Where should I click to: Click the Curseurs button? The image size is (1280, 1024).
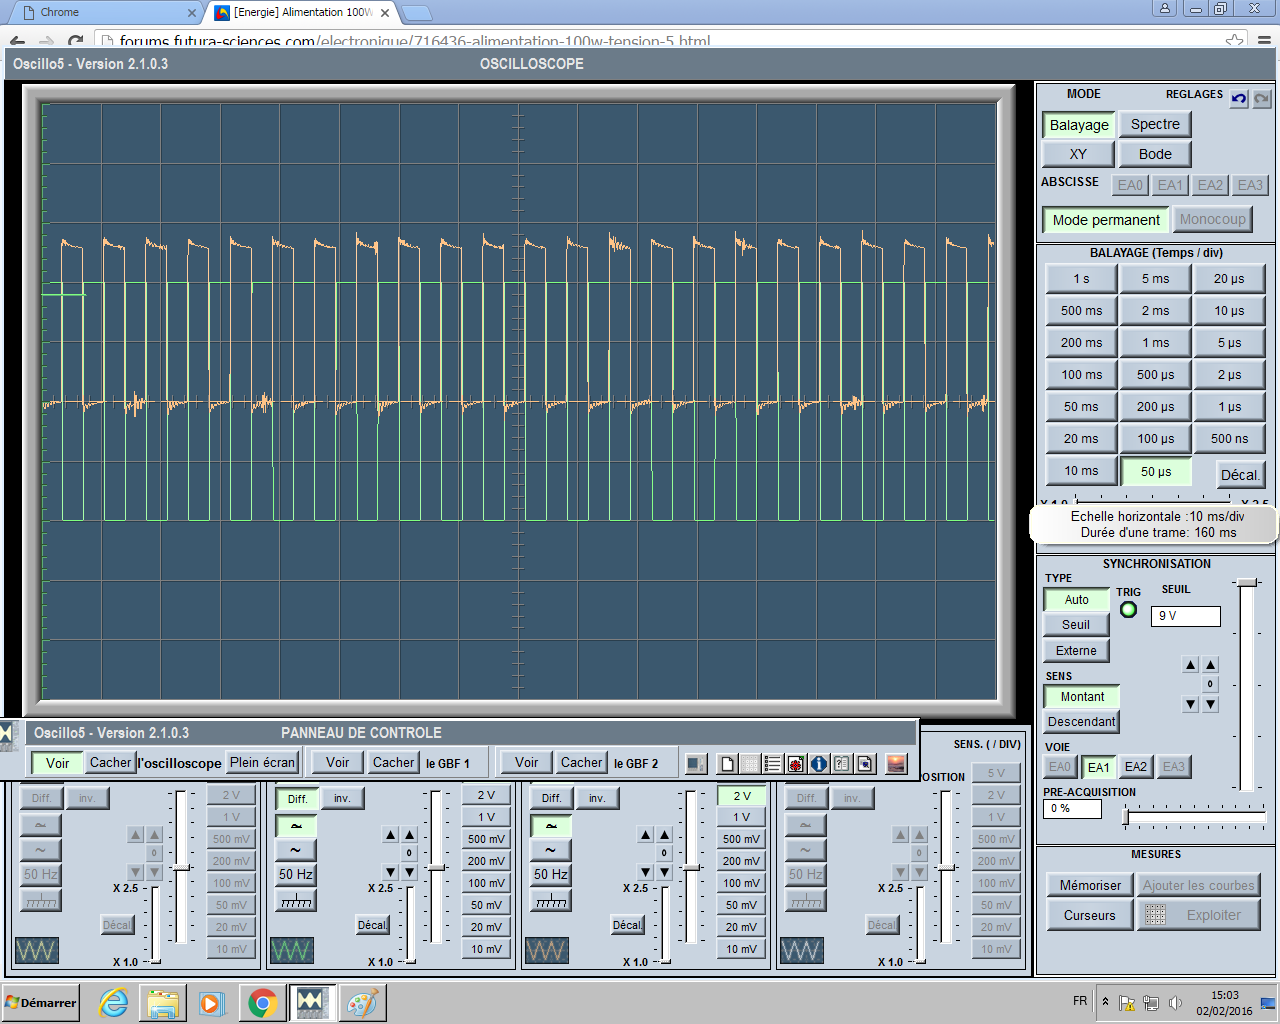click(x=1089, y=915)
